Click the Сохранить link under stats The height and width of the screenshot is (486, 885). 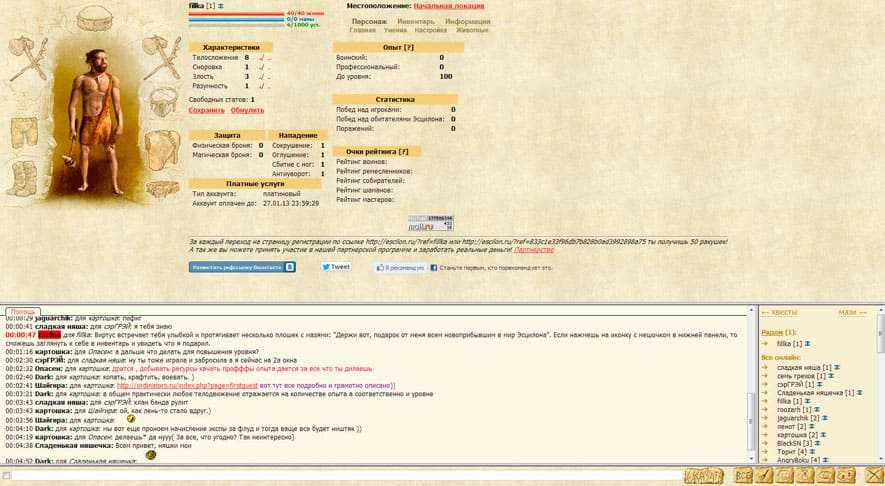[207, 110]
